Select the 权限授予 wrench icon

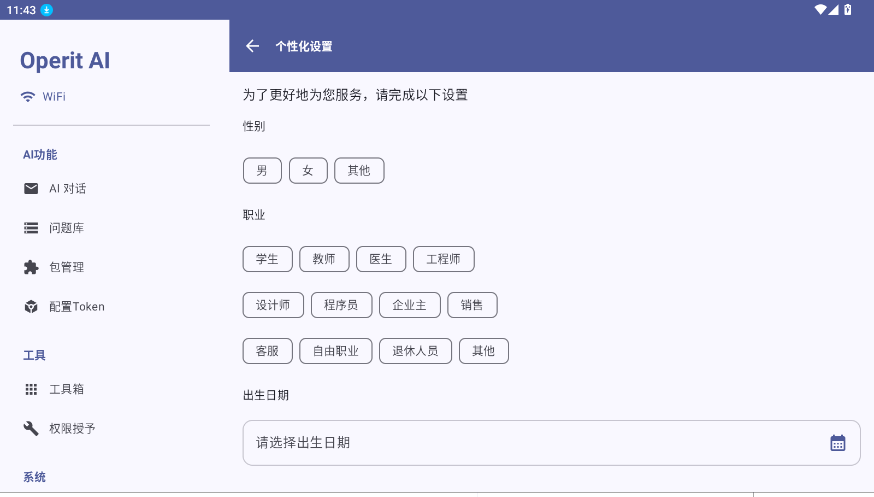click(x=31, y=428)
